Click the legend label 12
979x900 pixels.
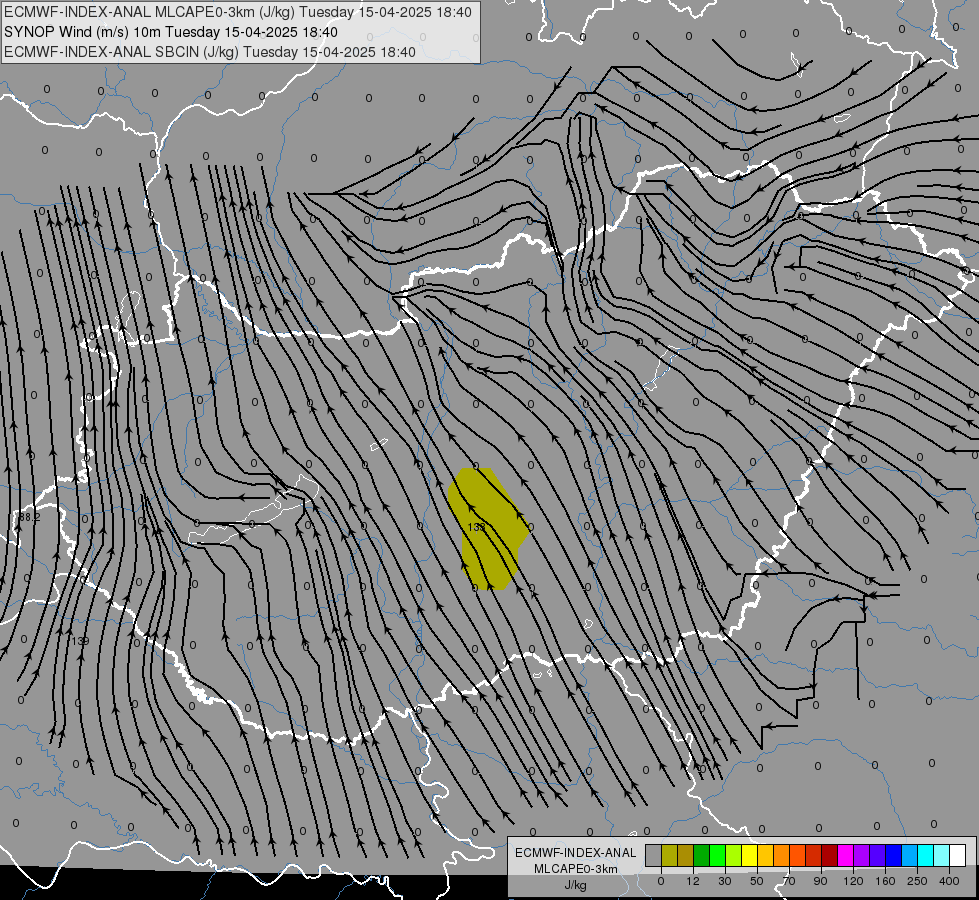(693, 881)
